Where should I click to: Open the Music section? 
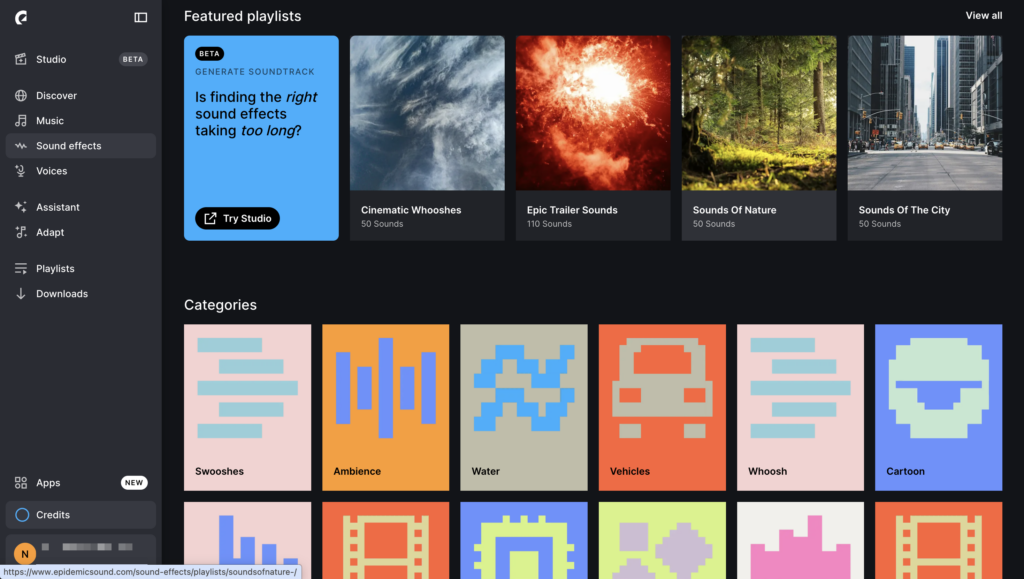click(81, 121)
